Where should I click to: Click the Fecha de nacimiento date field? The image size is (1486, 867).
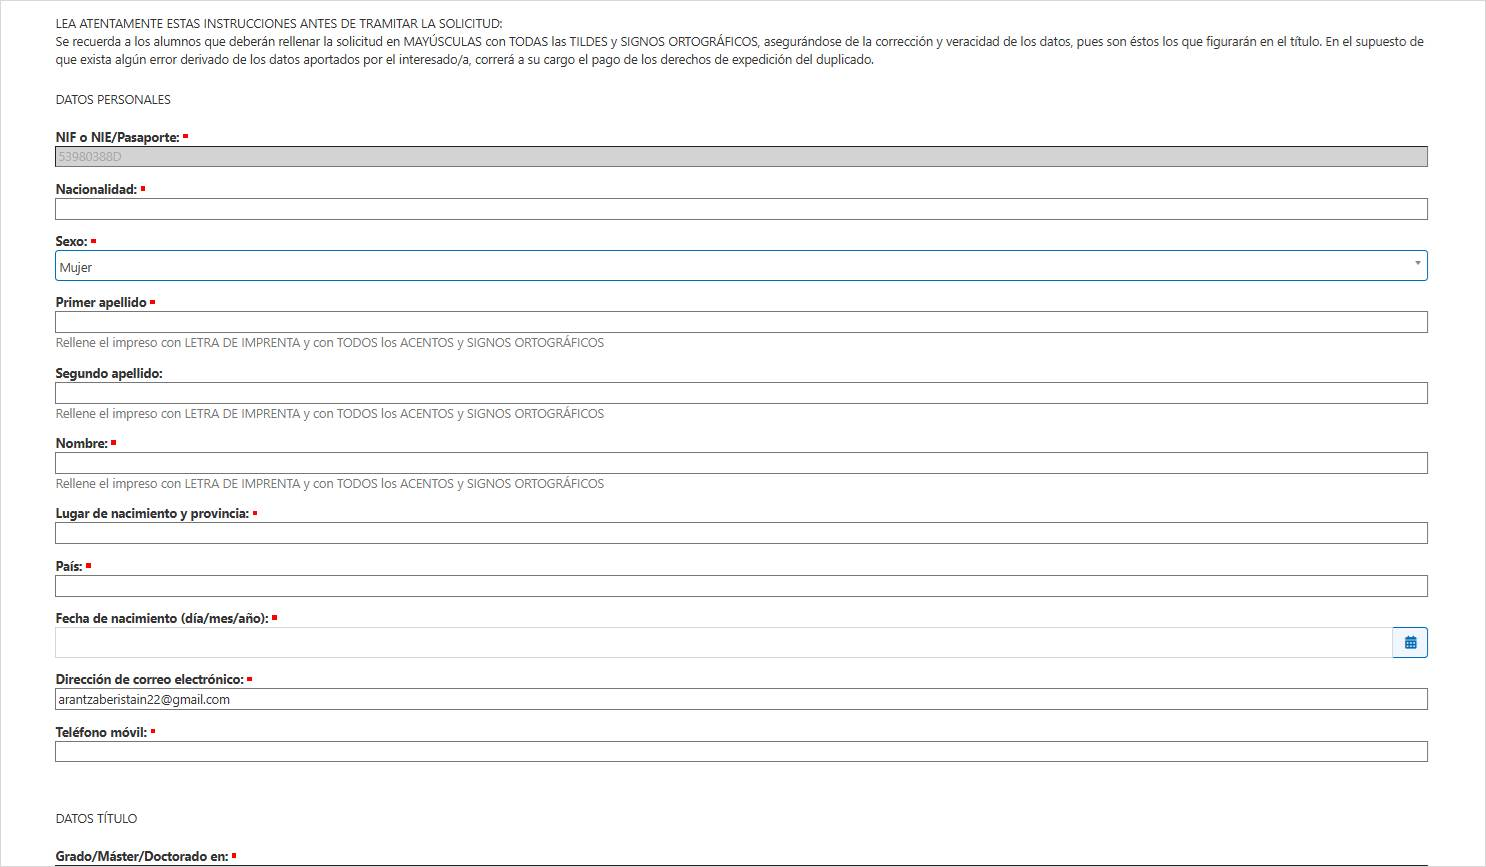(723, 642)
